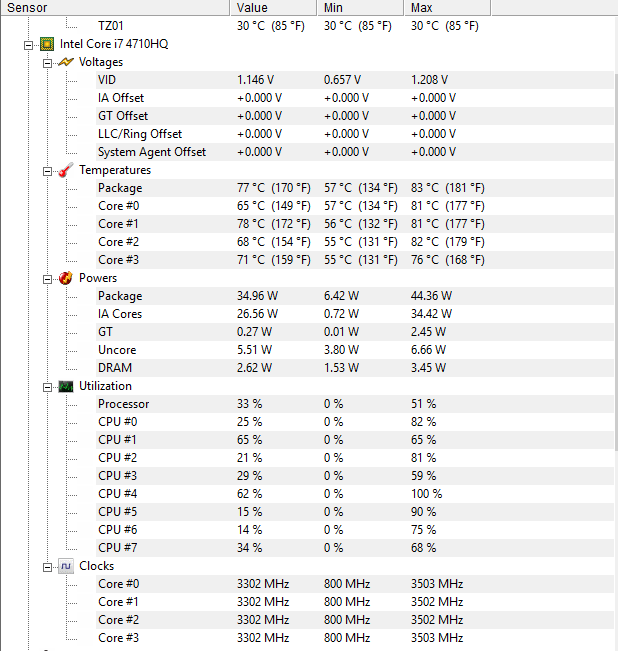Collapse the Clocks tree section
618x651 pixels.
pyautogui.click(x=47, y=566)
